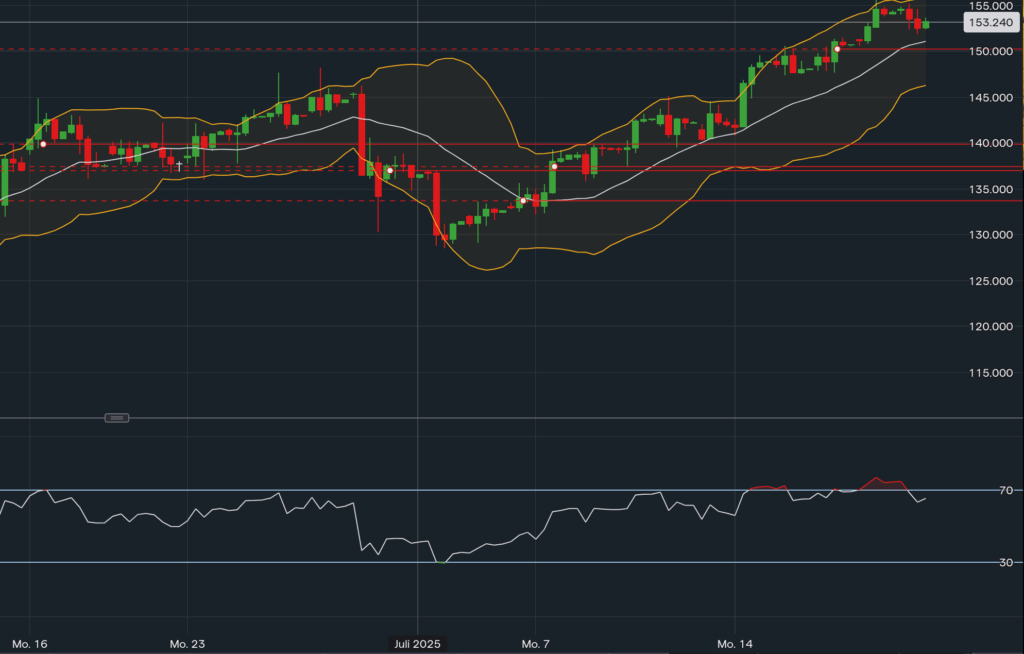
Task: Click the white dot marker just before Juli 2025
Action: (x=389, y=171)
